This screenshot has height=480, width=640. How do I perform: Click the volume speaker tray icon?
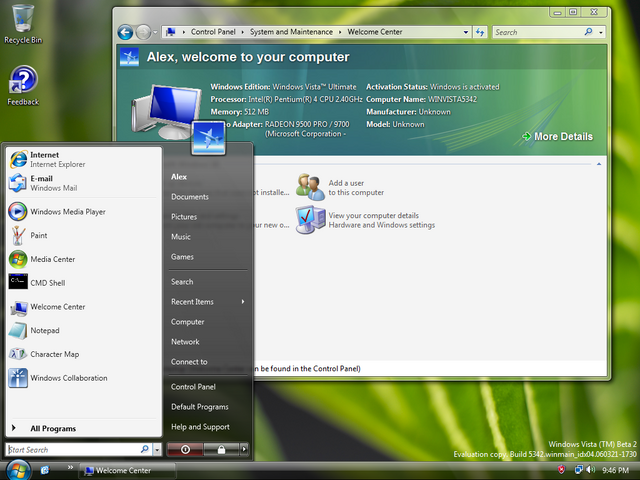coord(591,470)
